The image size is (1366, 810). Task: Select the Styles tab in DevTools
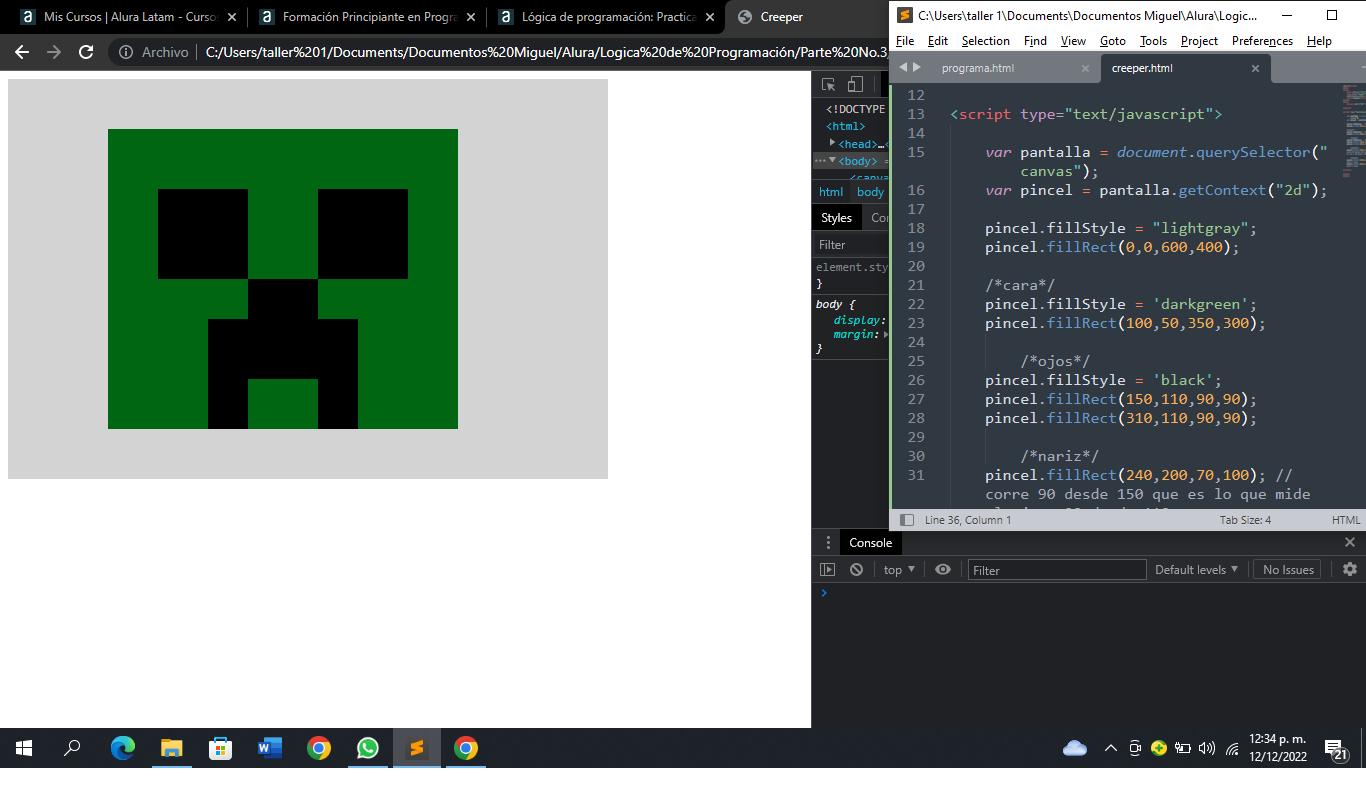pos(836,217)
